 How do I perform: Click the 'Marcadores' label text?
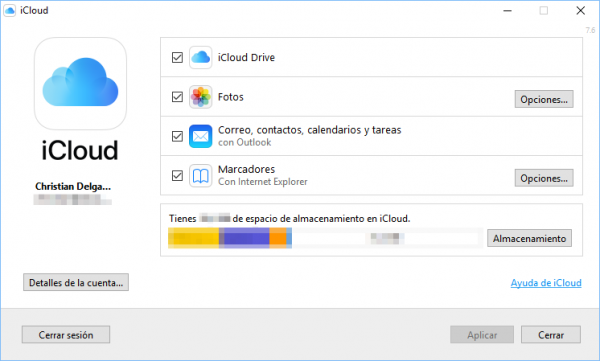[246, 169]
